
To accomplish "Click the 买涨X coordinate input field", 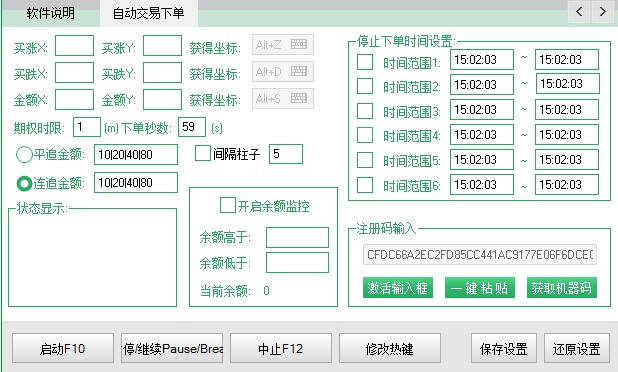I will click(74, 45).
